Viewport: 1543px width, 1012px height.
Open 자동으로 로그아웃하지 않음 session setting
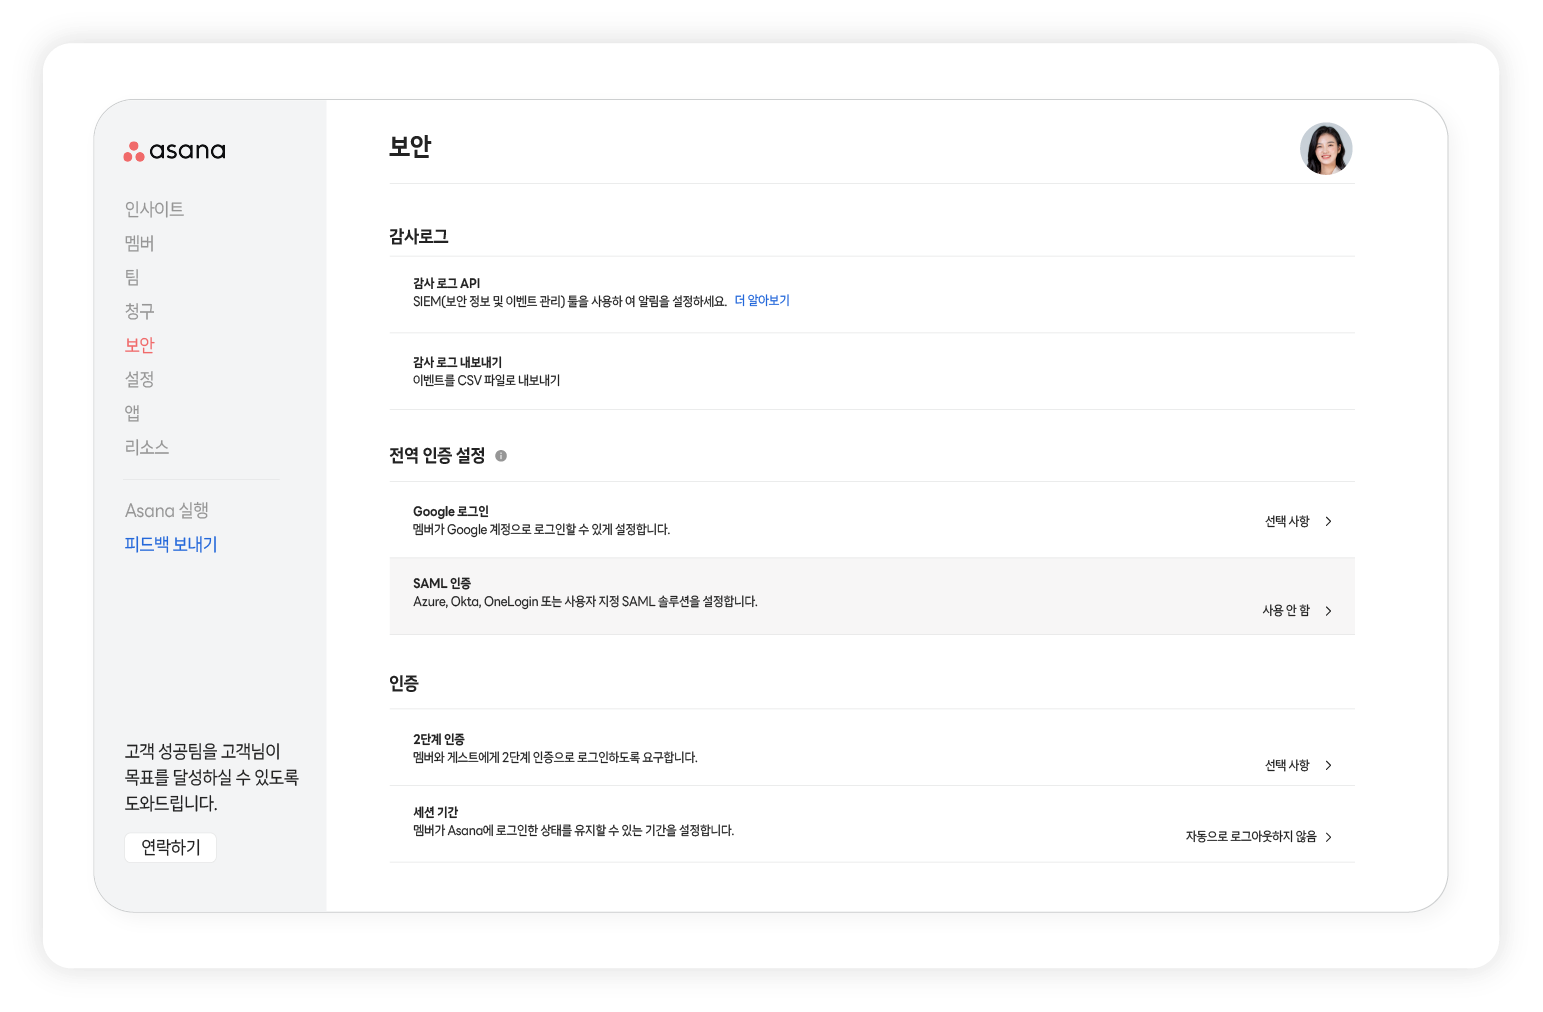(1250, 837)
